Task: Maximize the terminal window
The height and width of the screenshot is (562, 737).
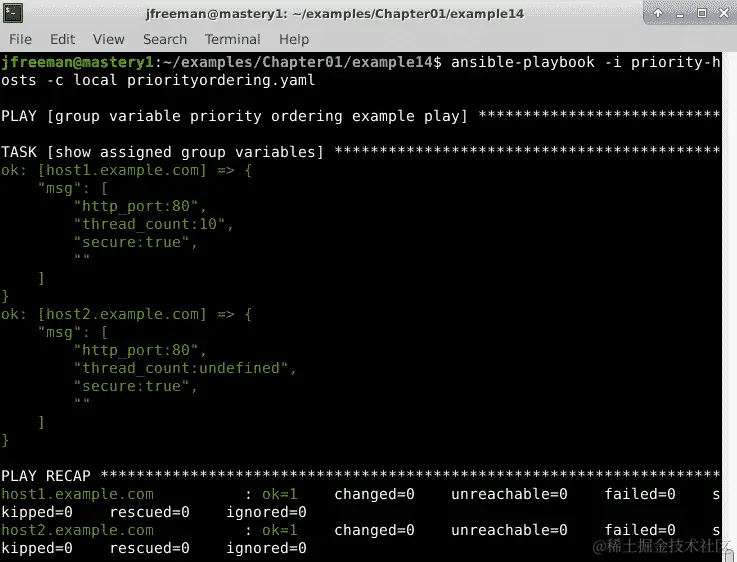Action: [702, 13]
